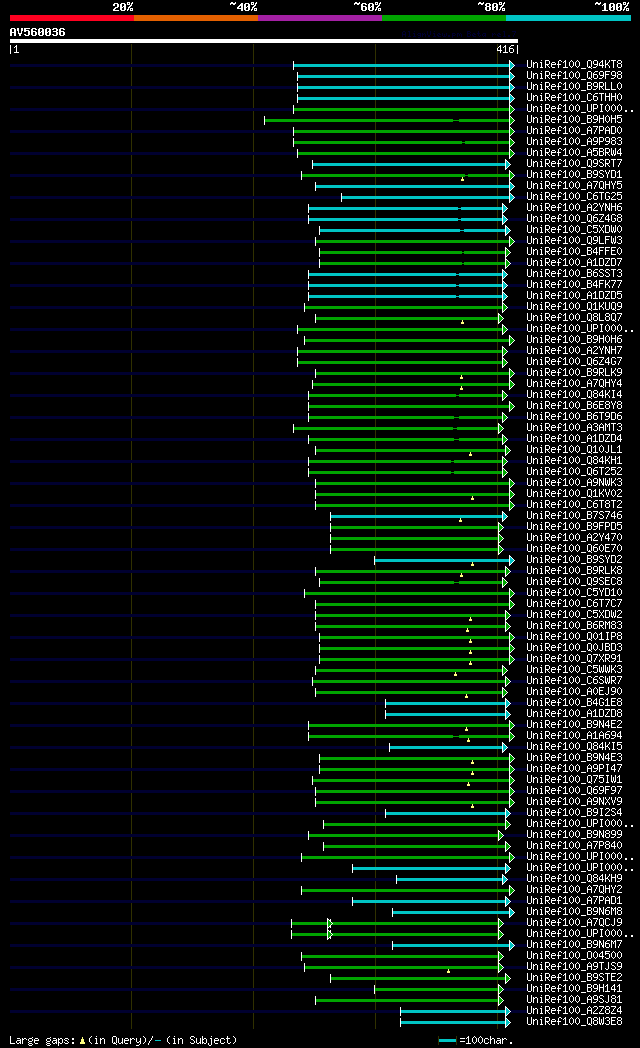Open hit UniRef100_Q69F98
The height and width of the screenshot is (1048, 640).
pos(574,76)
